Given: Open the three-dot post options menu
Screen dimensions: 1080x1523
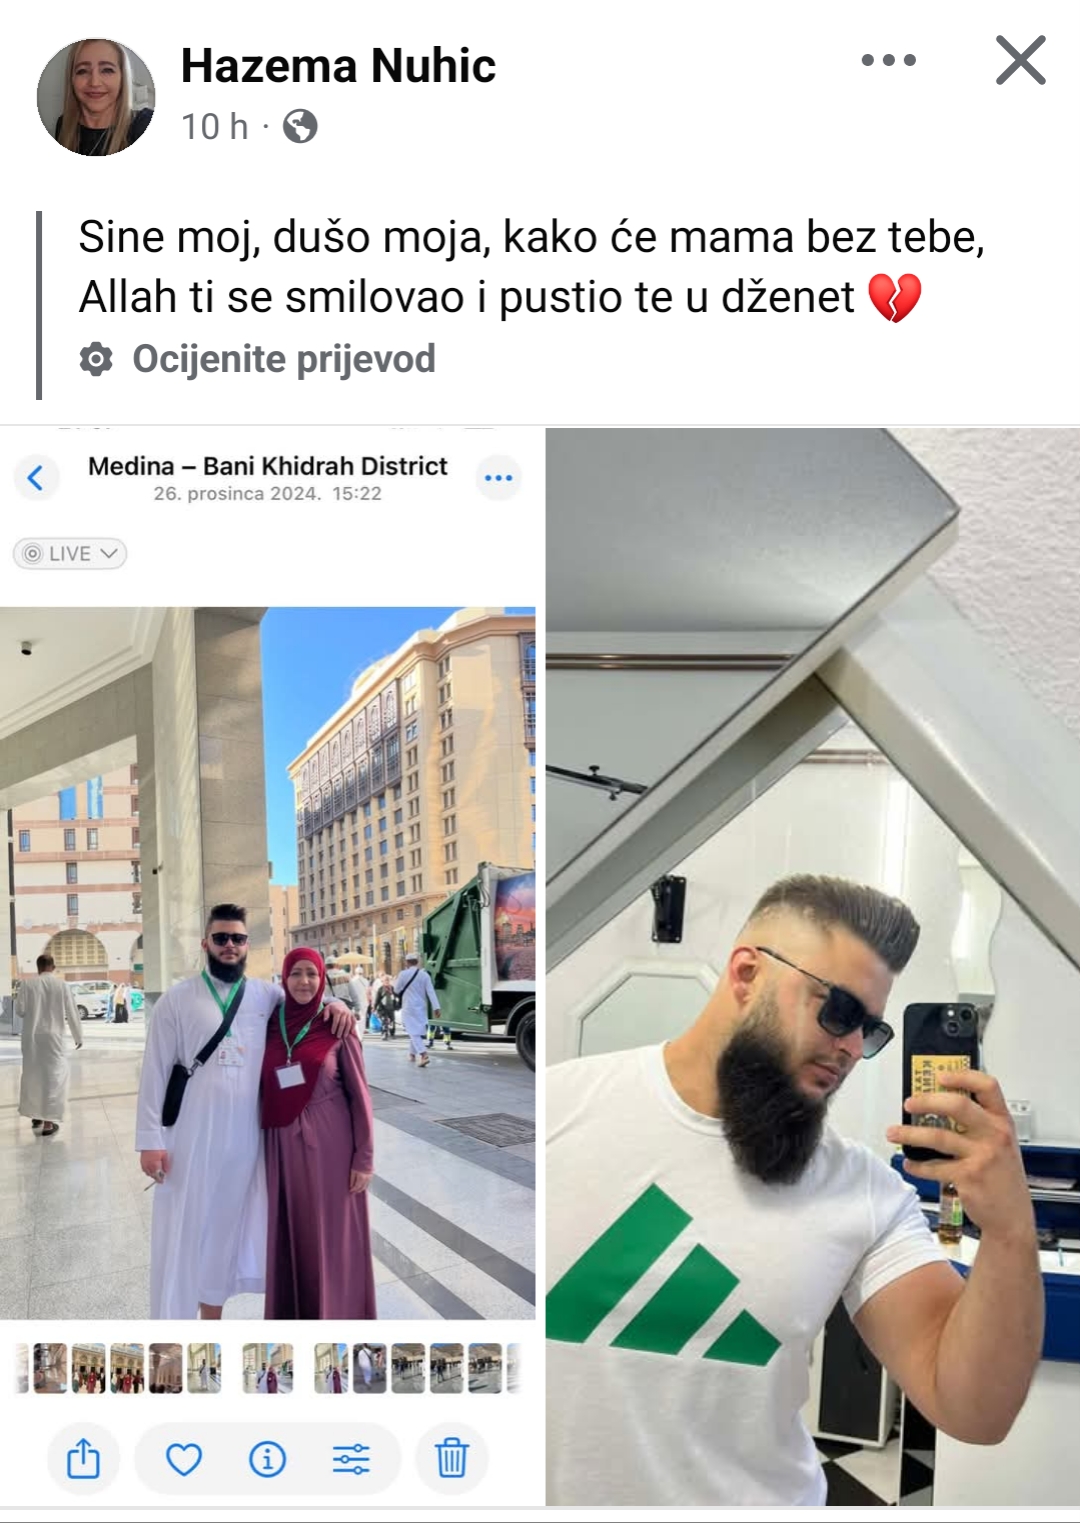Looking at the screenshot, I should [x=888, y=60].
